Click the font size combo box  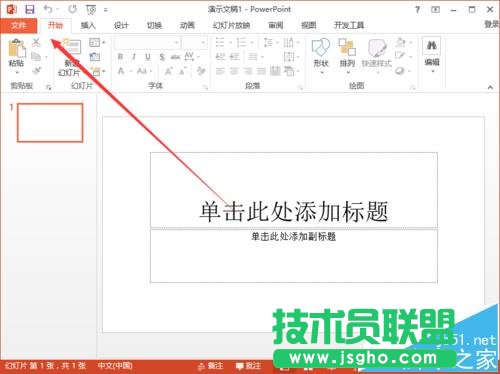pyautogui.click(x=194, y=43)
